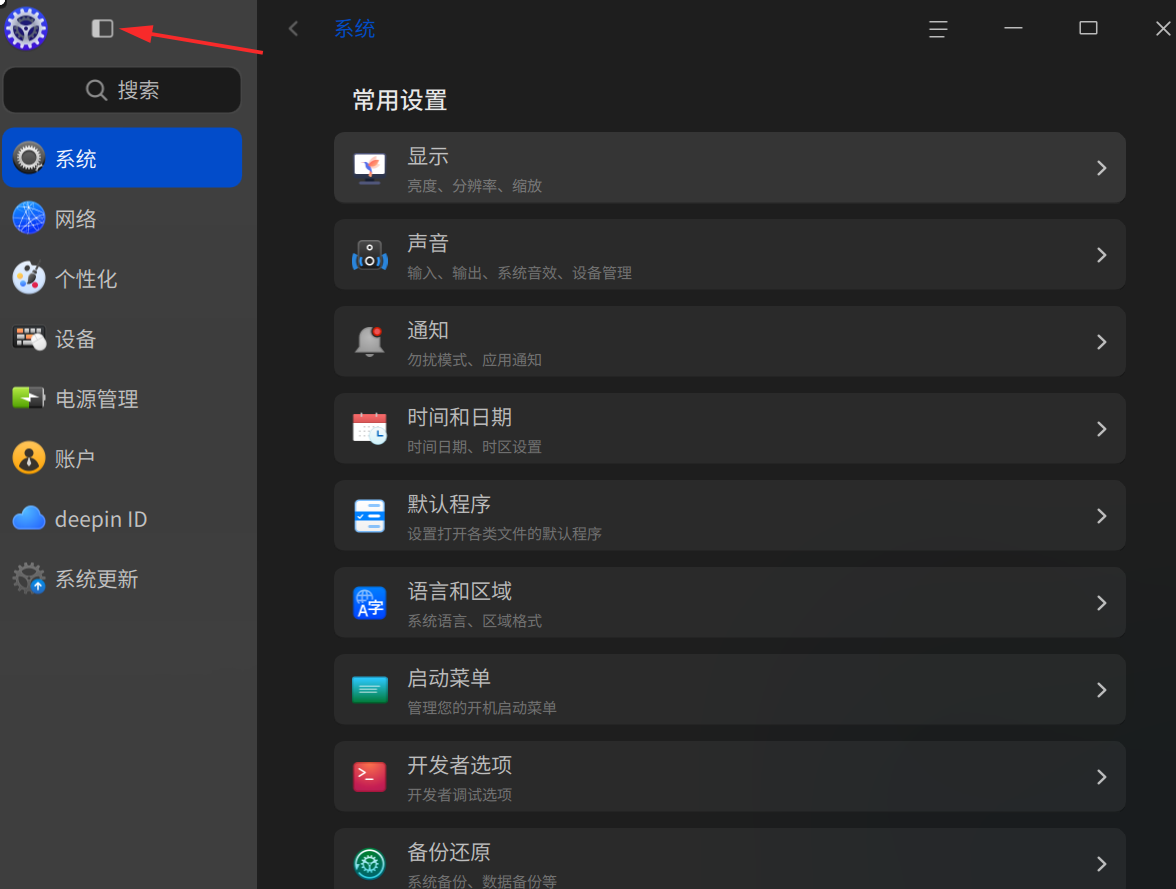The width and height of the screenshot is (1176, 889).
Task: Open the hamburger main menu
Action: [x=938, y=29]
